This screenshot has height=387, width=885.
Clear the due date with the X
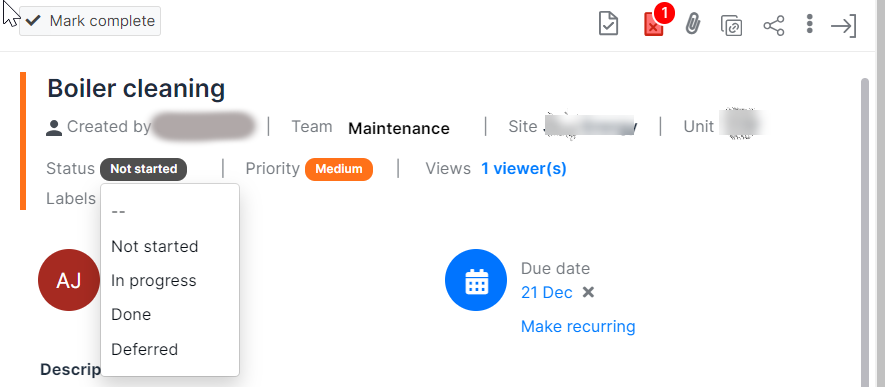[x=588, y=292]
